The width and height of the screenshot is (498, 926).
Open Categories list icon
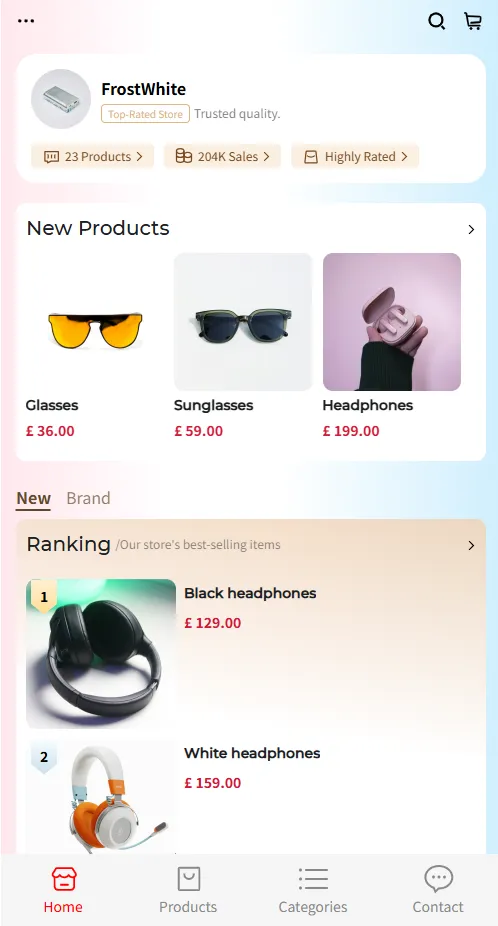(x=313, y=879)
